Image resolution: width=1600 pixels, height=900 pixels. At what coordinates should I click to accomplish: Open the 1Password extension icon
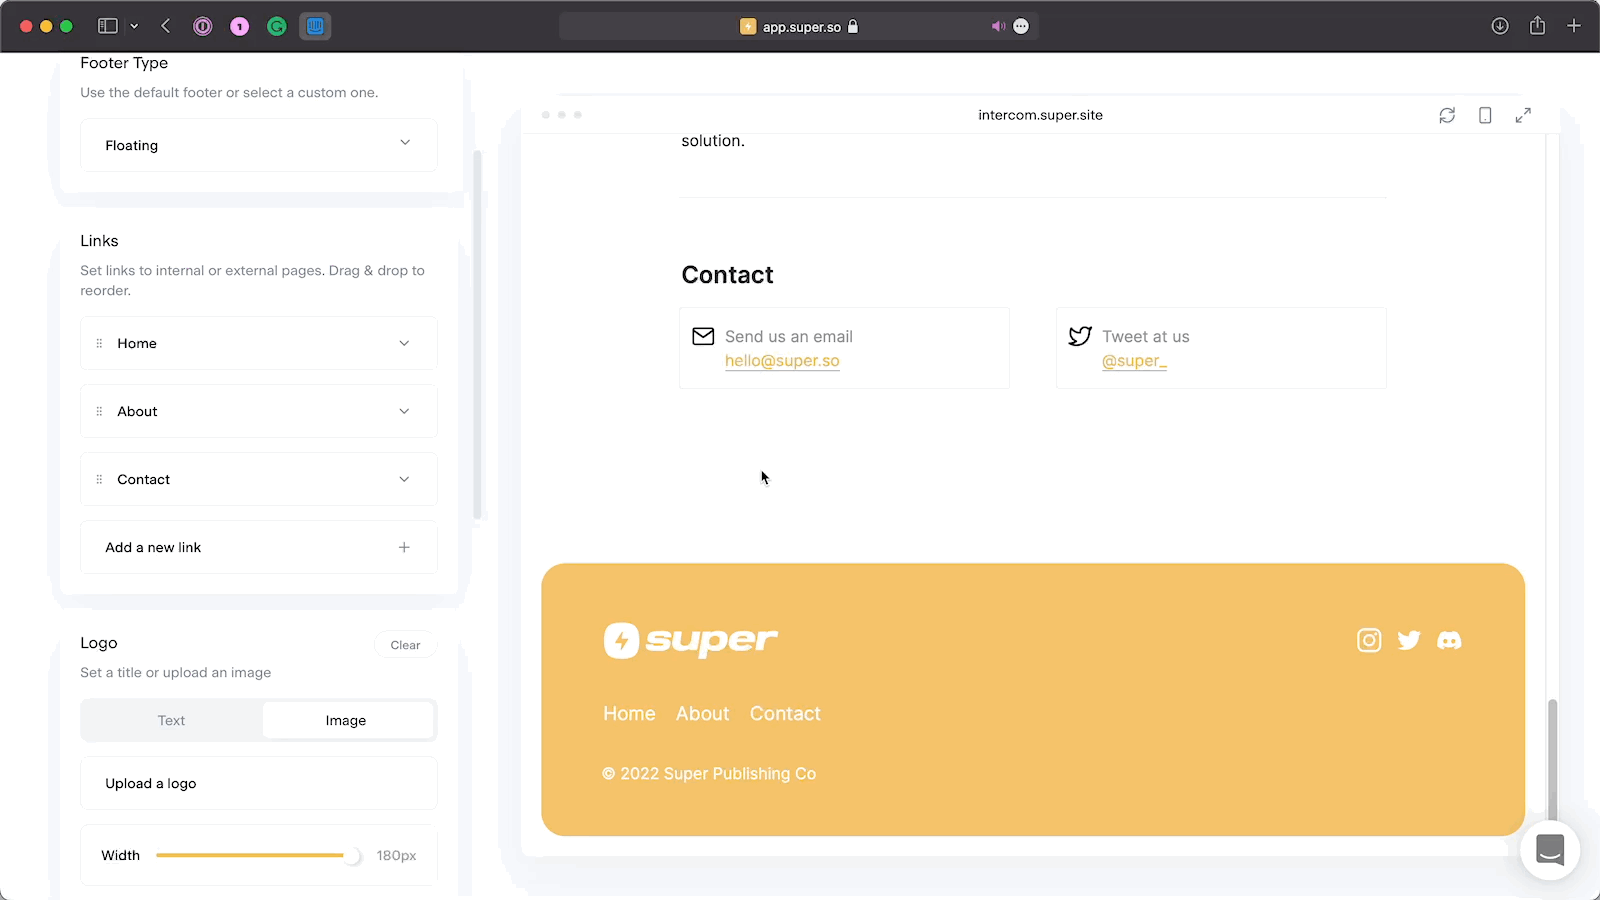(x=203, y=26)
